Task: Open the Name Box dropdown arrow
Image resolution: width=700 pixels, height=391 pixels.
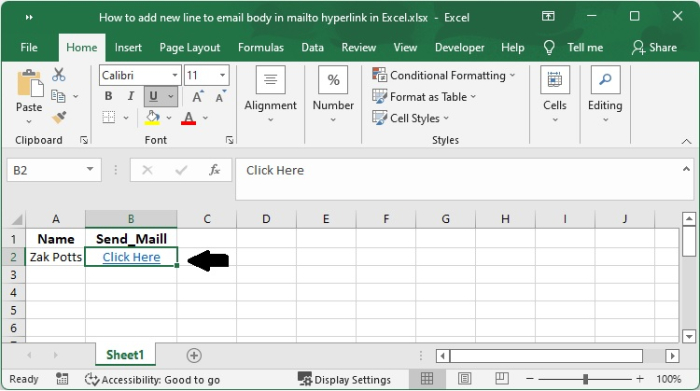Action: pyautogui.click(x=90, y=170)
